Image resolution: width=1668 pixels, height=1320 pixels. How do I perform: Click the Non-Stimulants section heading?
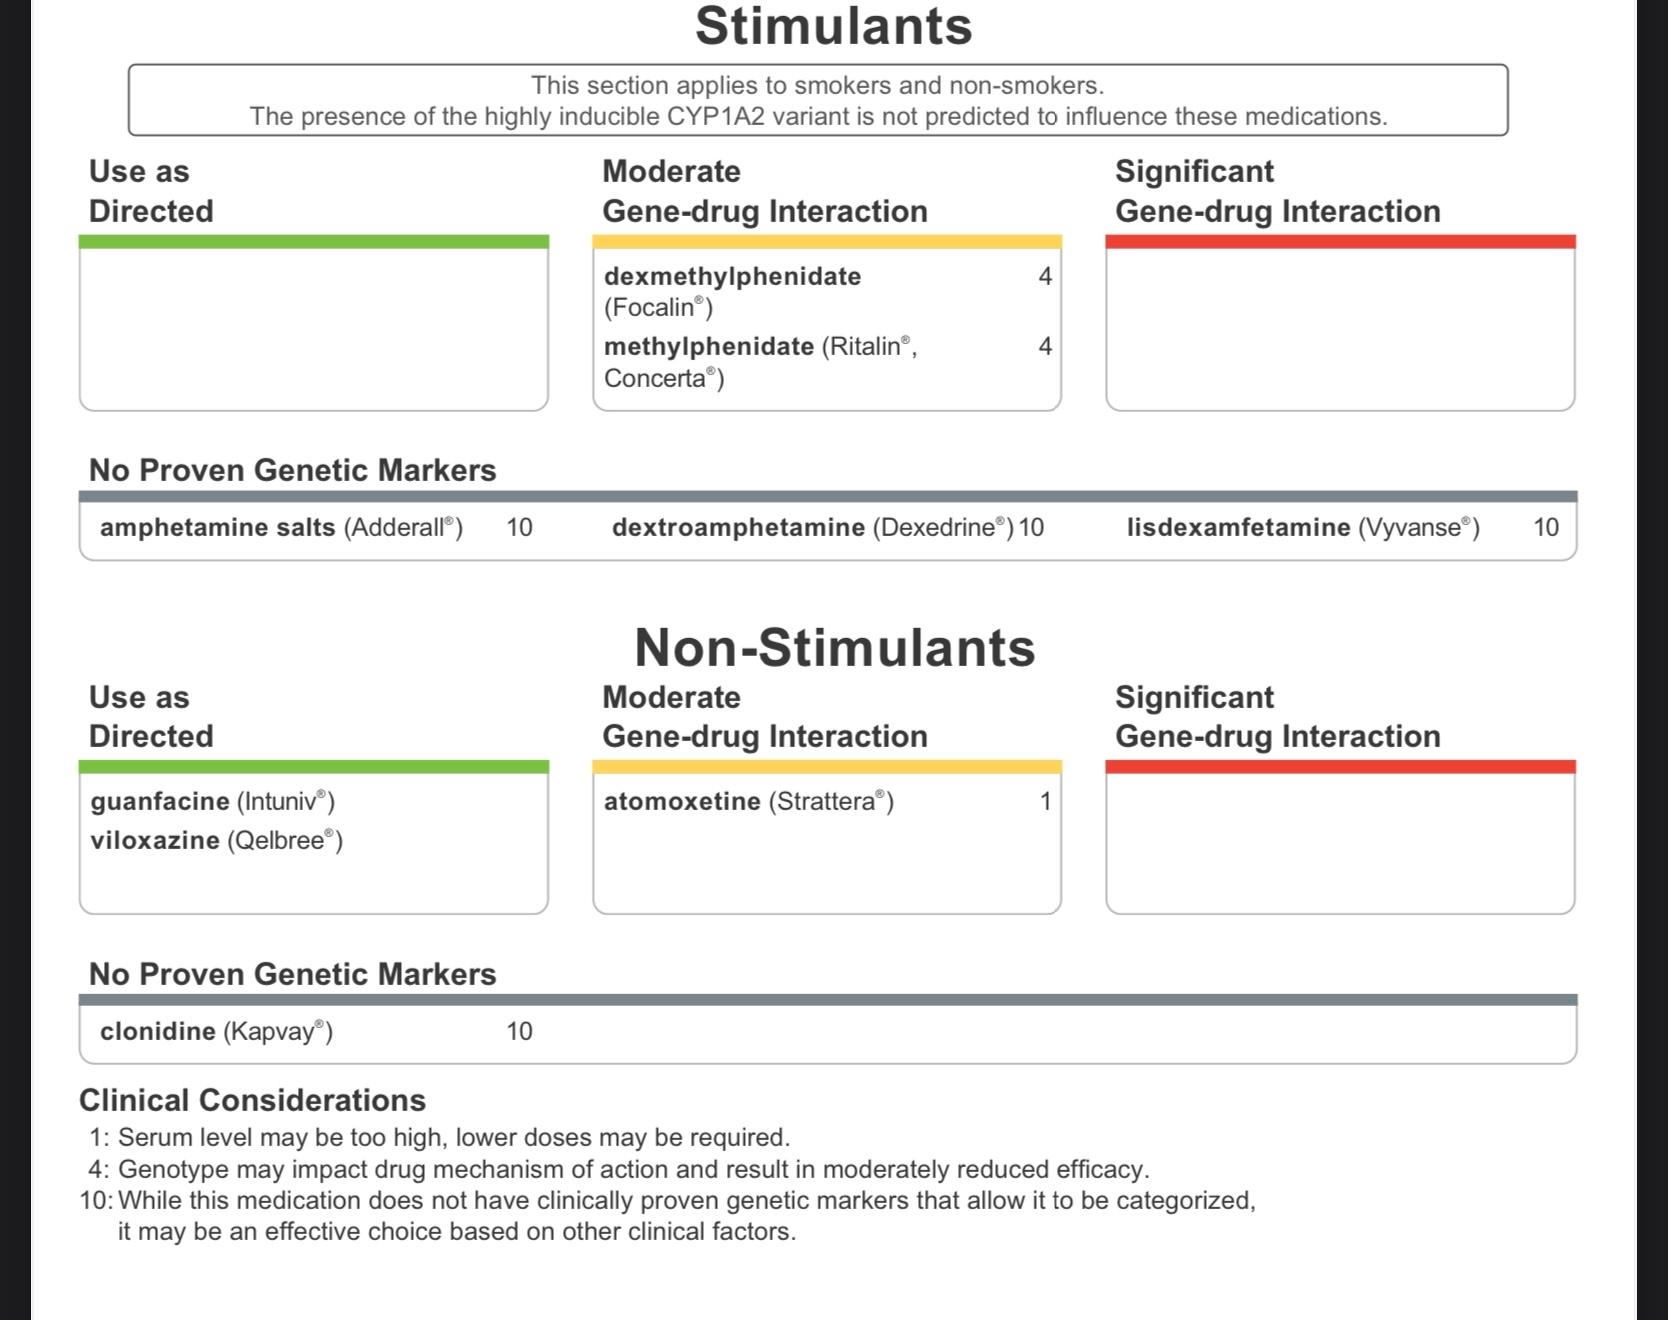pos(834,647)
